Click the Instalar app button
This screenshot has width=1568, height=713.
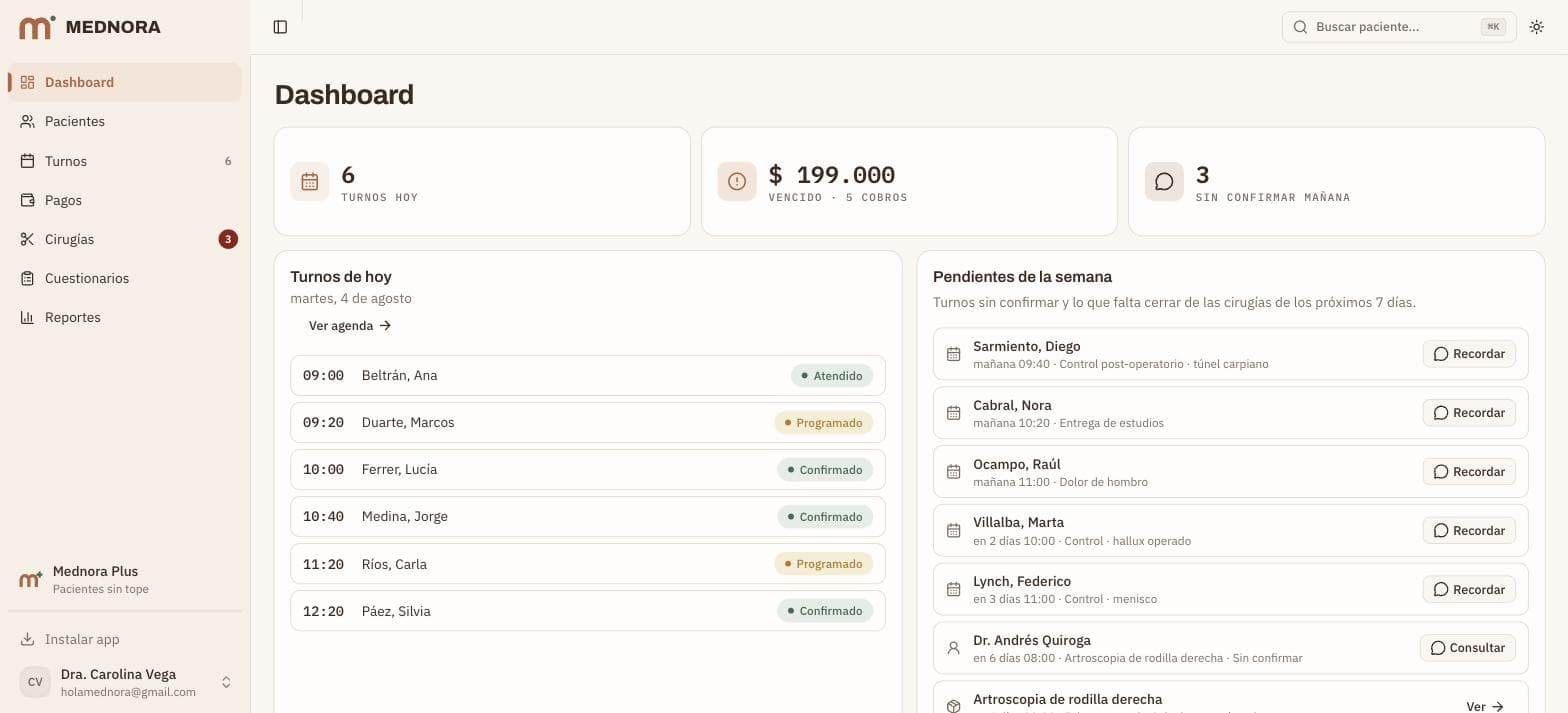point(125,639)
